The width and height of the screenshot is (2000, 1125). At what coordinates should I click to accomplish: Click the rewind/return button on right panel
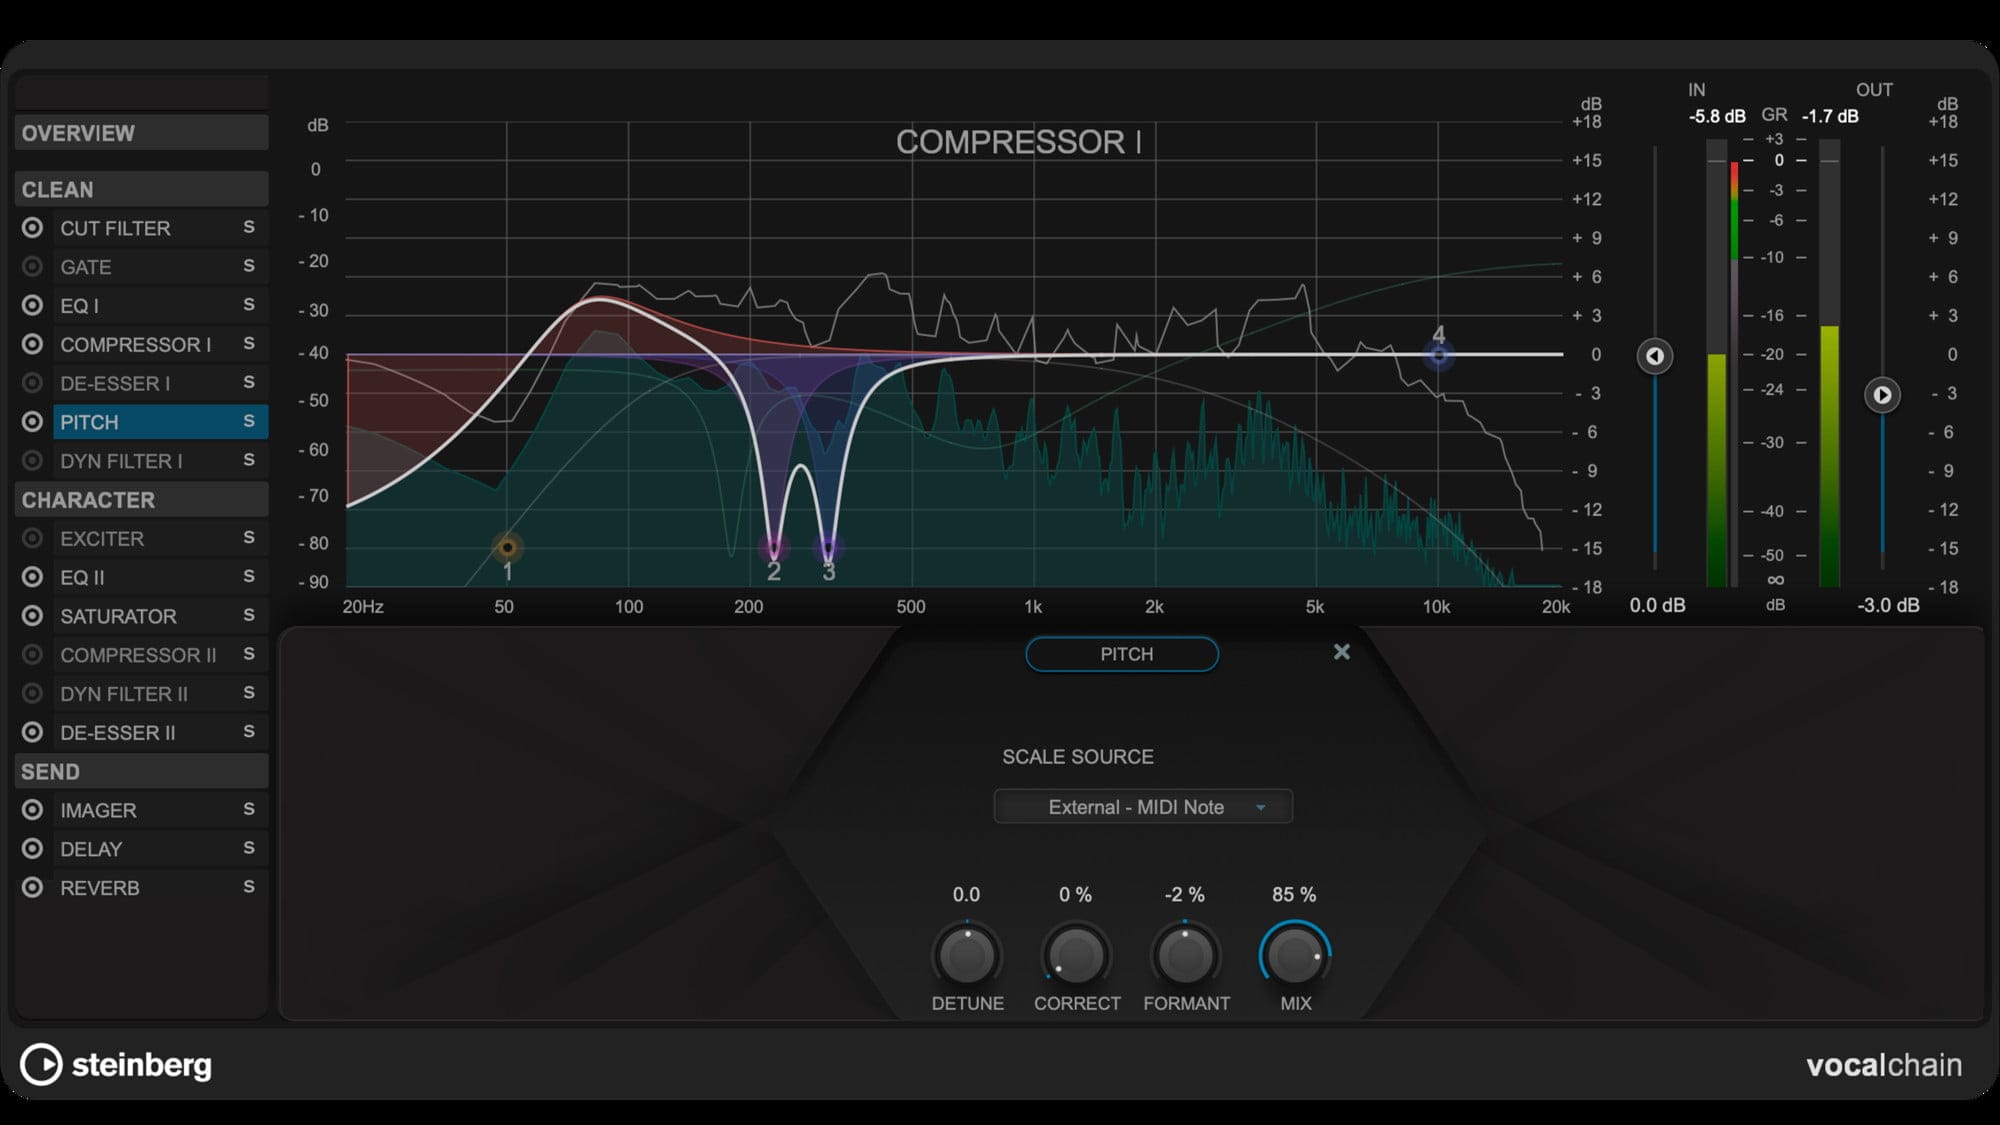click(1654, 354)
